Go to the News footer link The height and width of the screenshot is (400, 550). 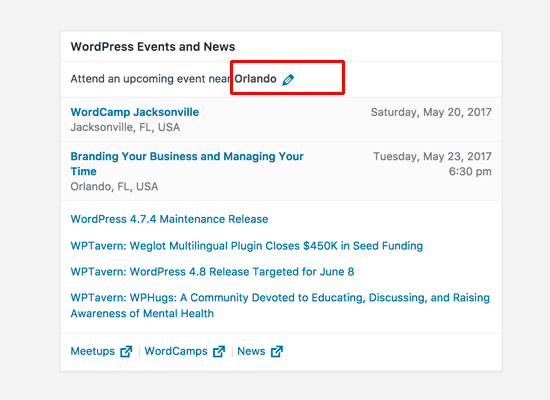[x=251, y=351]
